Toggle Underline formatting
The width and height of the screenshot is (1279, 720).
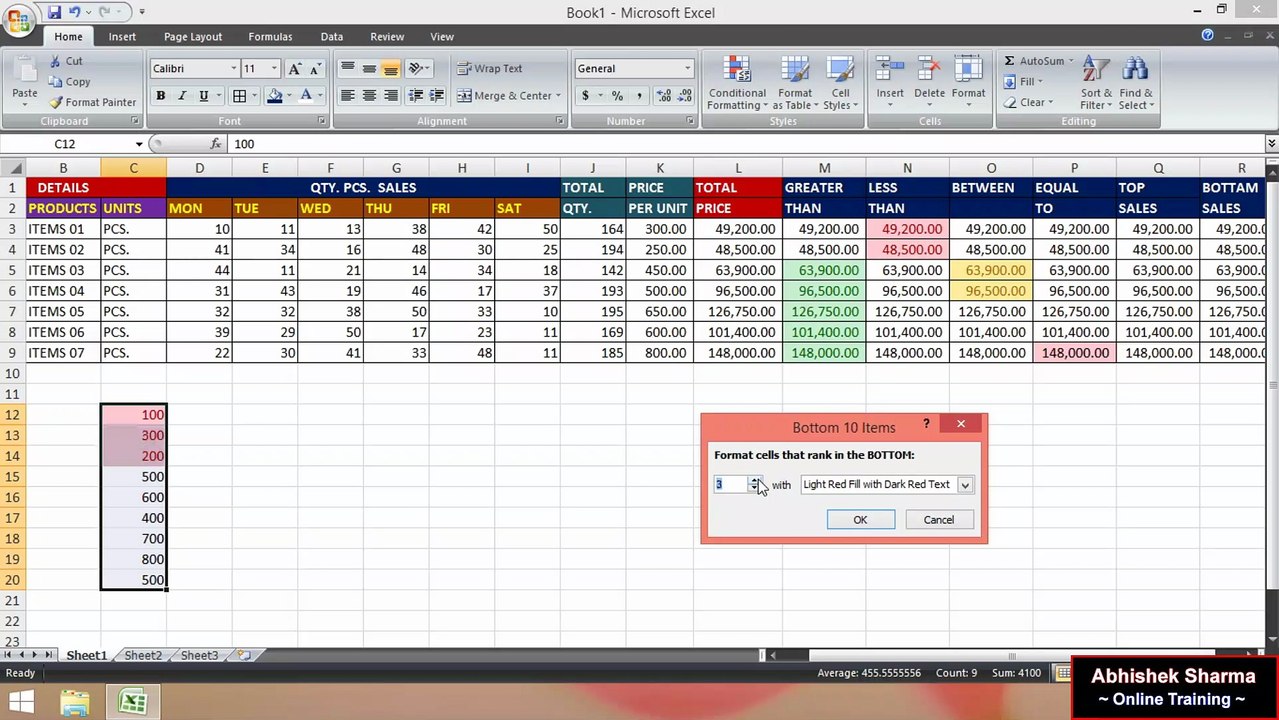[x=203, y=96]
